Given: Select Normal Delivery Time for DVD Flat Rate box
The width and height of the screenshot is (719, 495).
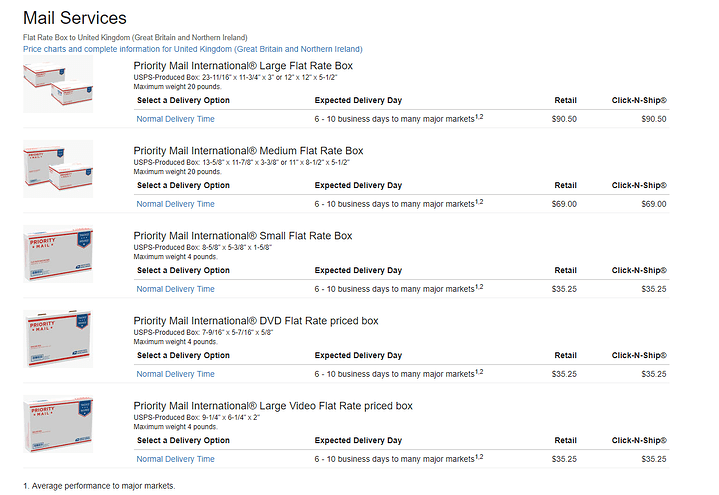Looking at the screenshot, I should 175,374.
